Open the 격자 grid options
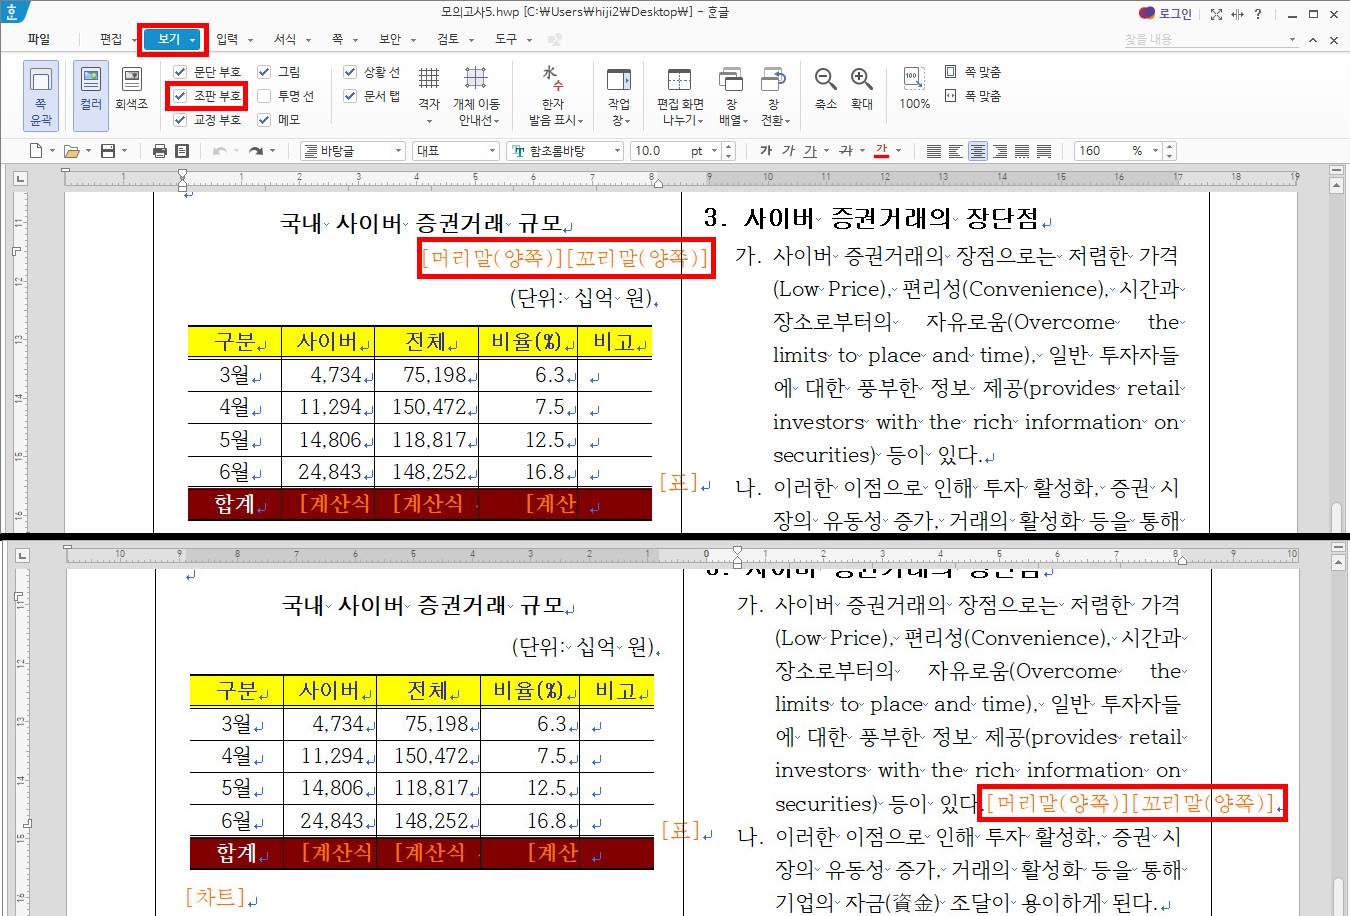The height and width of the screenshot is (916, 1350). [429, 96]
